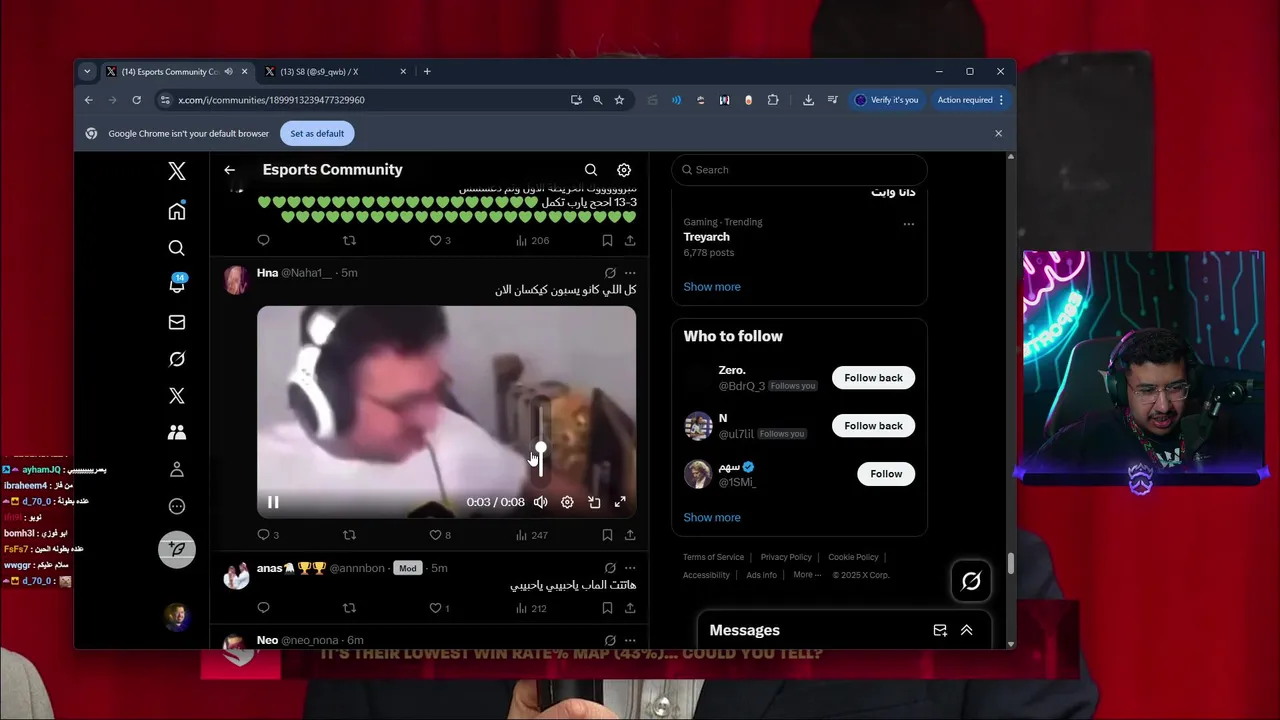Open community settings gear icon
This screenshot has height=720, width=1280.
pos(624,170)
